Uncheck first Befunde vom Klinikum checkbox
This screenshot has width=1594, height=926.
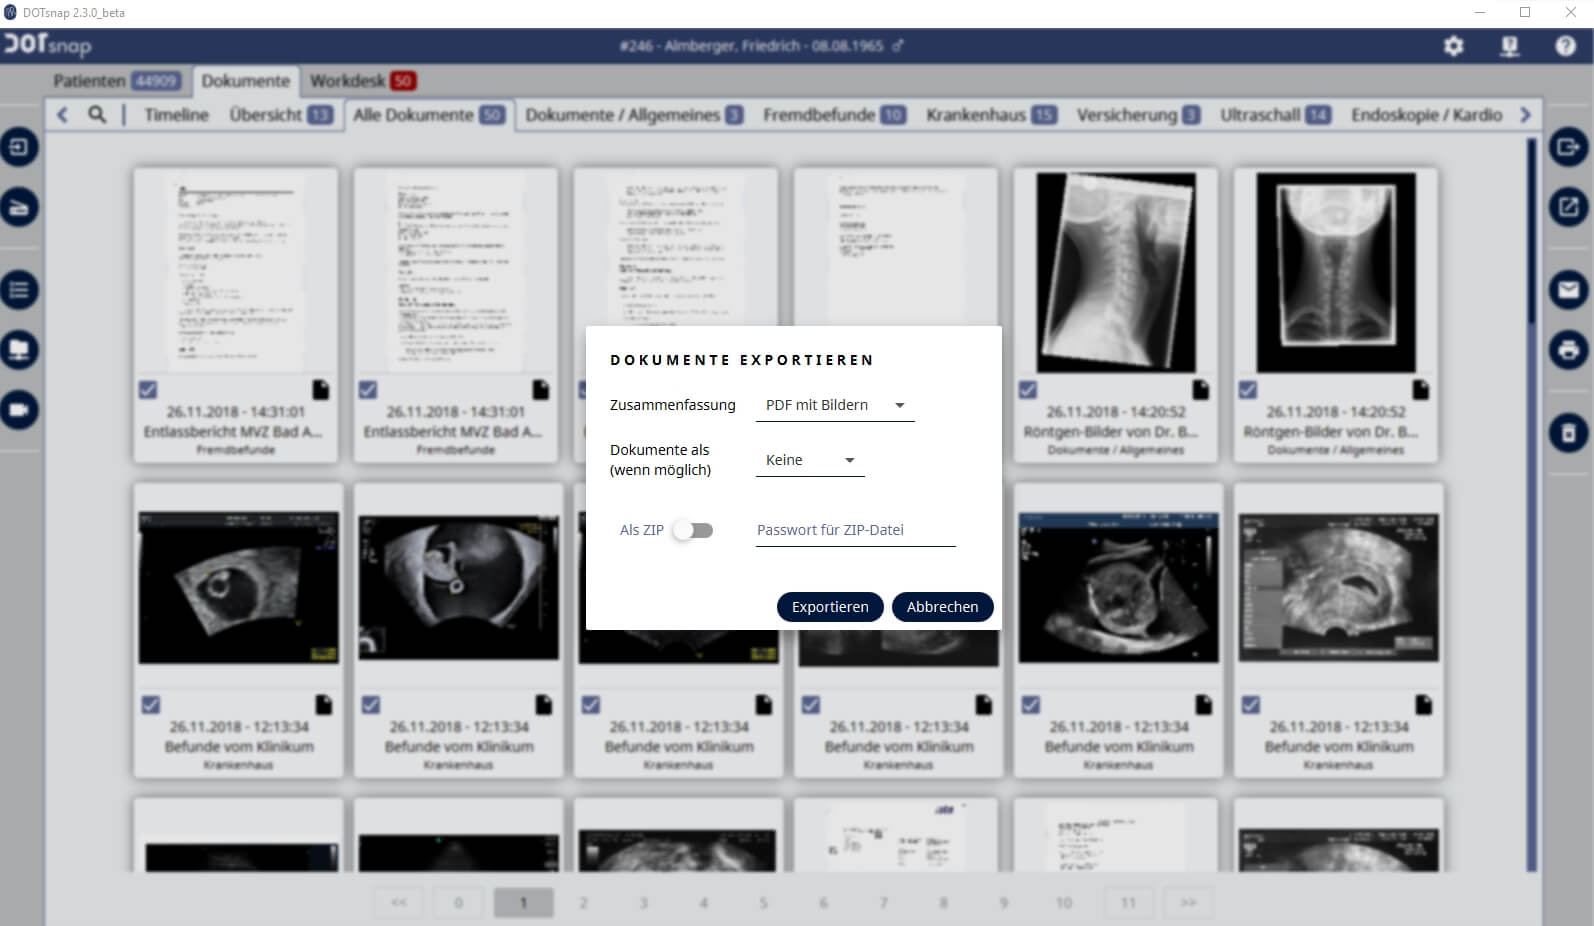[x=151, y=705]
